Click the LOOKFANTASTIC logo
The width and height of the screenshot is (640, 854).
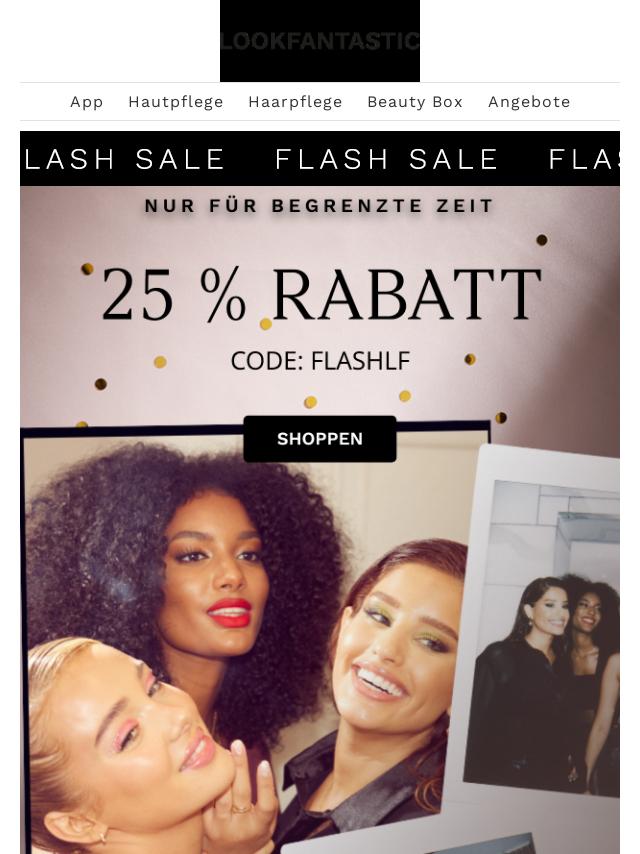point(320,41)
